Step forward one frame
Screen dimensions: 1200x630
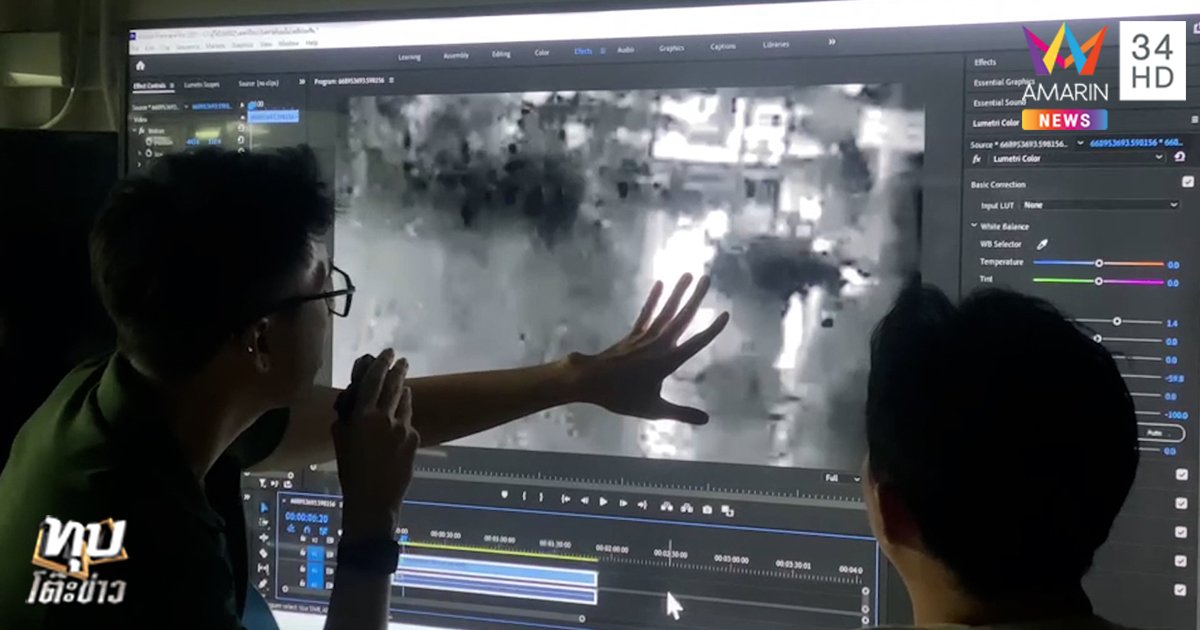tap(622, 502)
